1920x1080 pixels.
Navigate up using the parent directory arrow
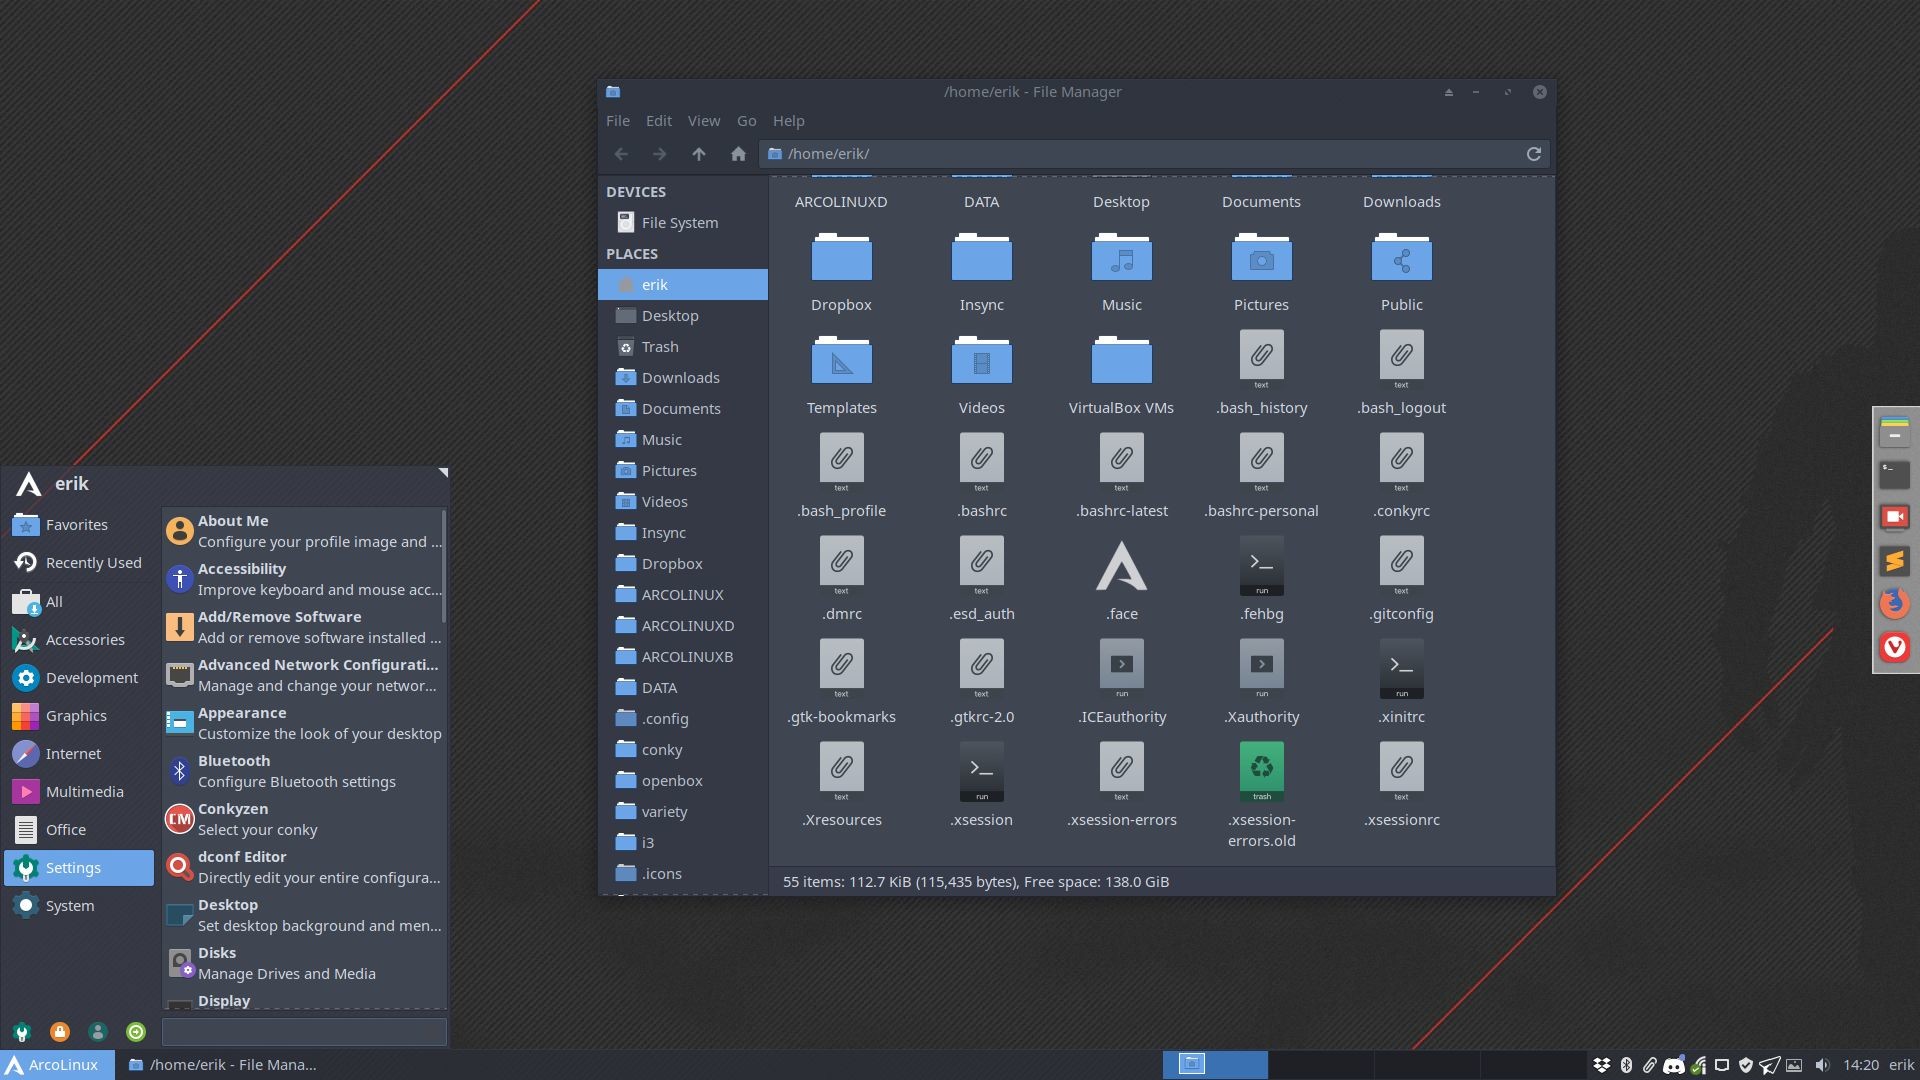click(x=699, y=154)
